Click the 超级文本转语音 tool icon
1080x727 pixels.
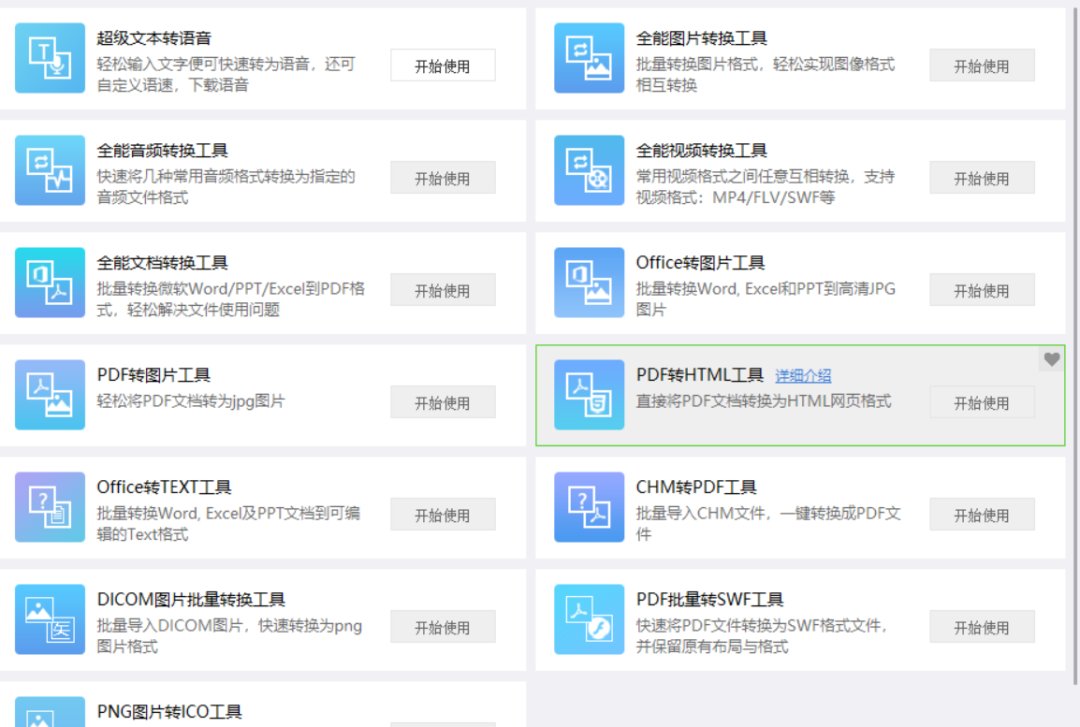(50, 58)
